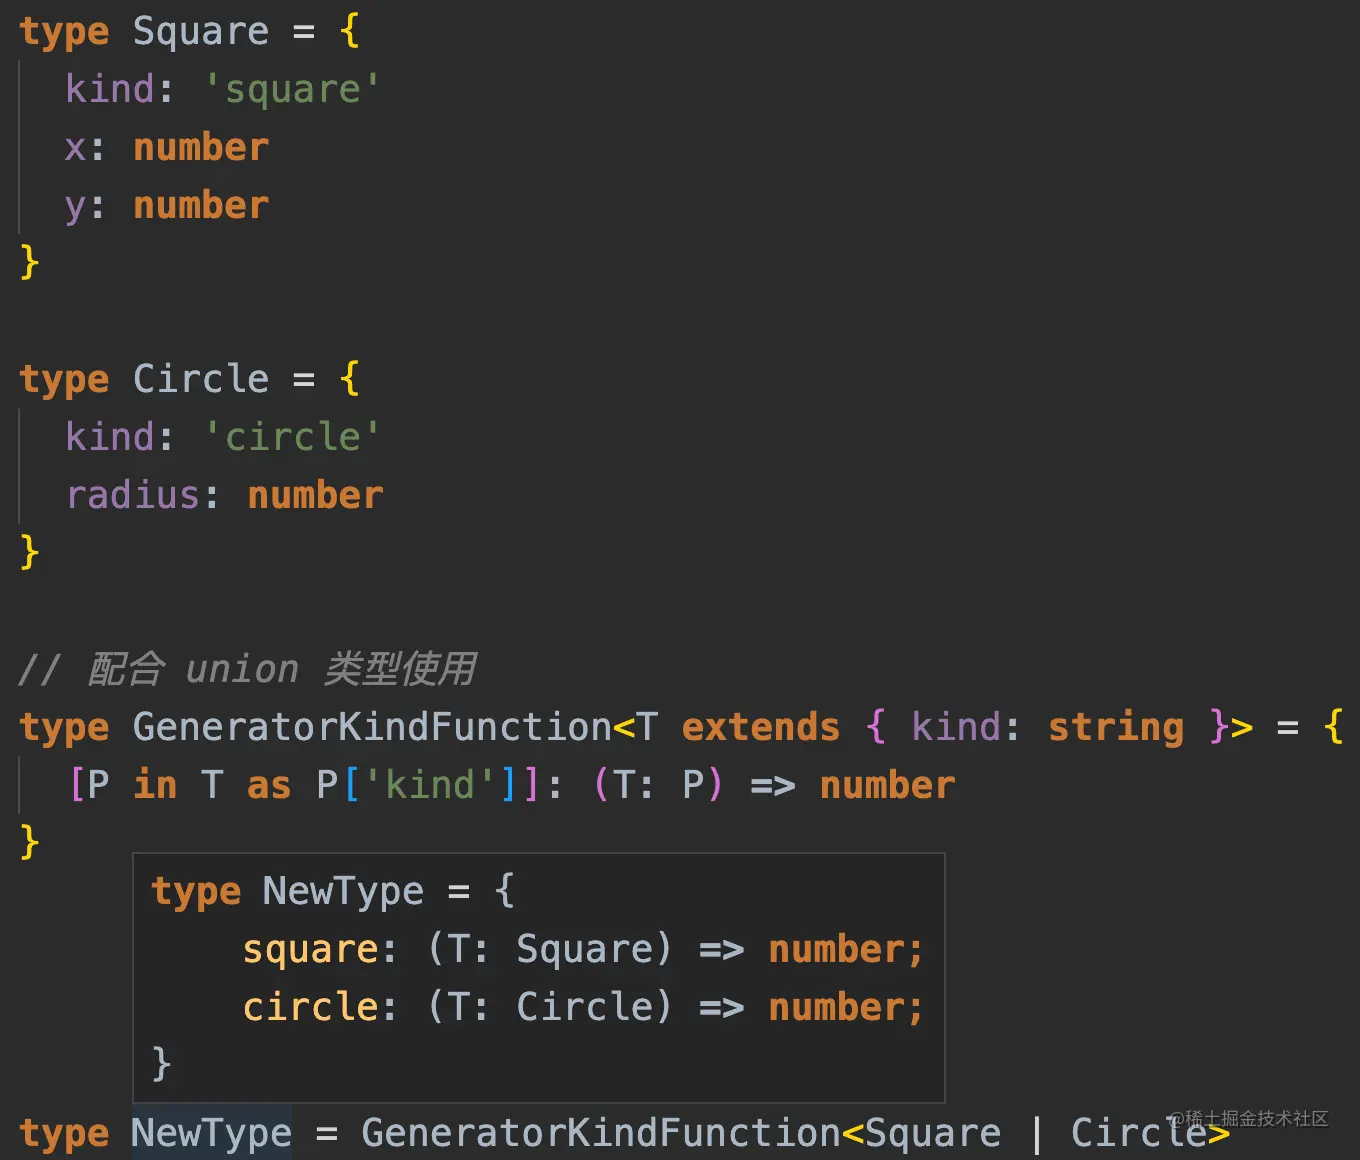Click the 'Circle' type name in its declaration
The height and width of the screenshot is (1160, 1360).
pyautogui.click(x=201, y=379)
